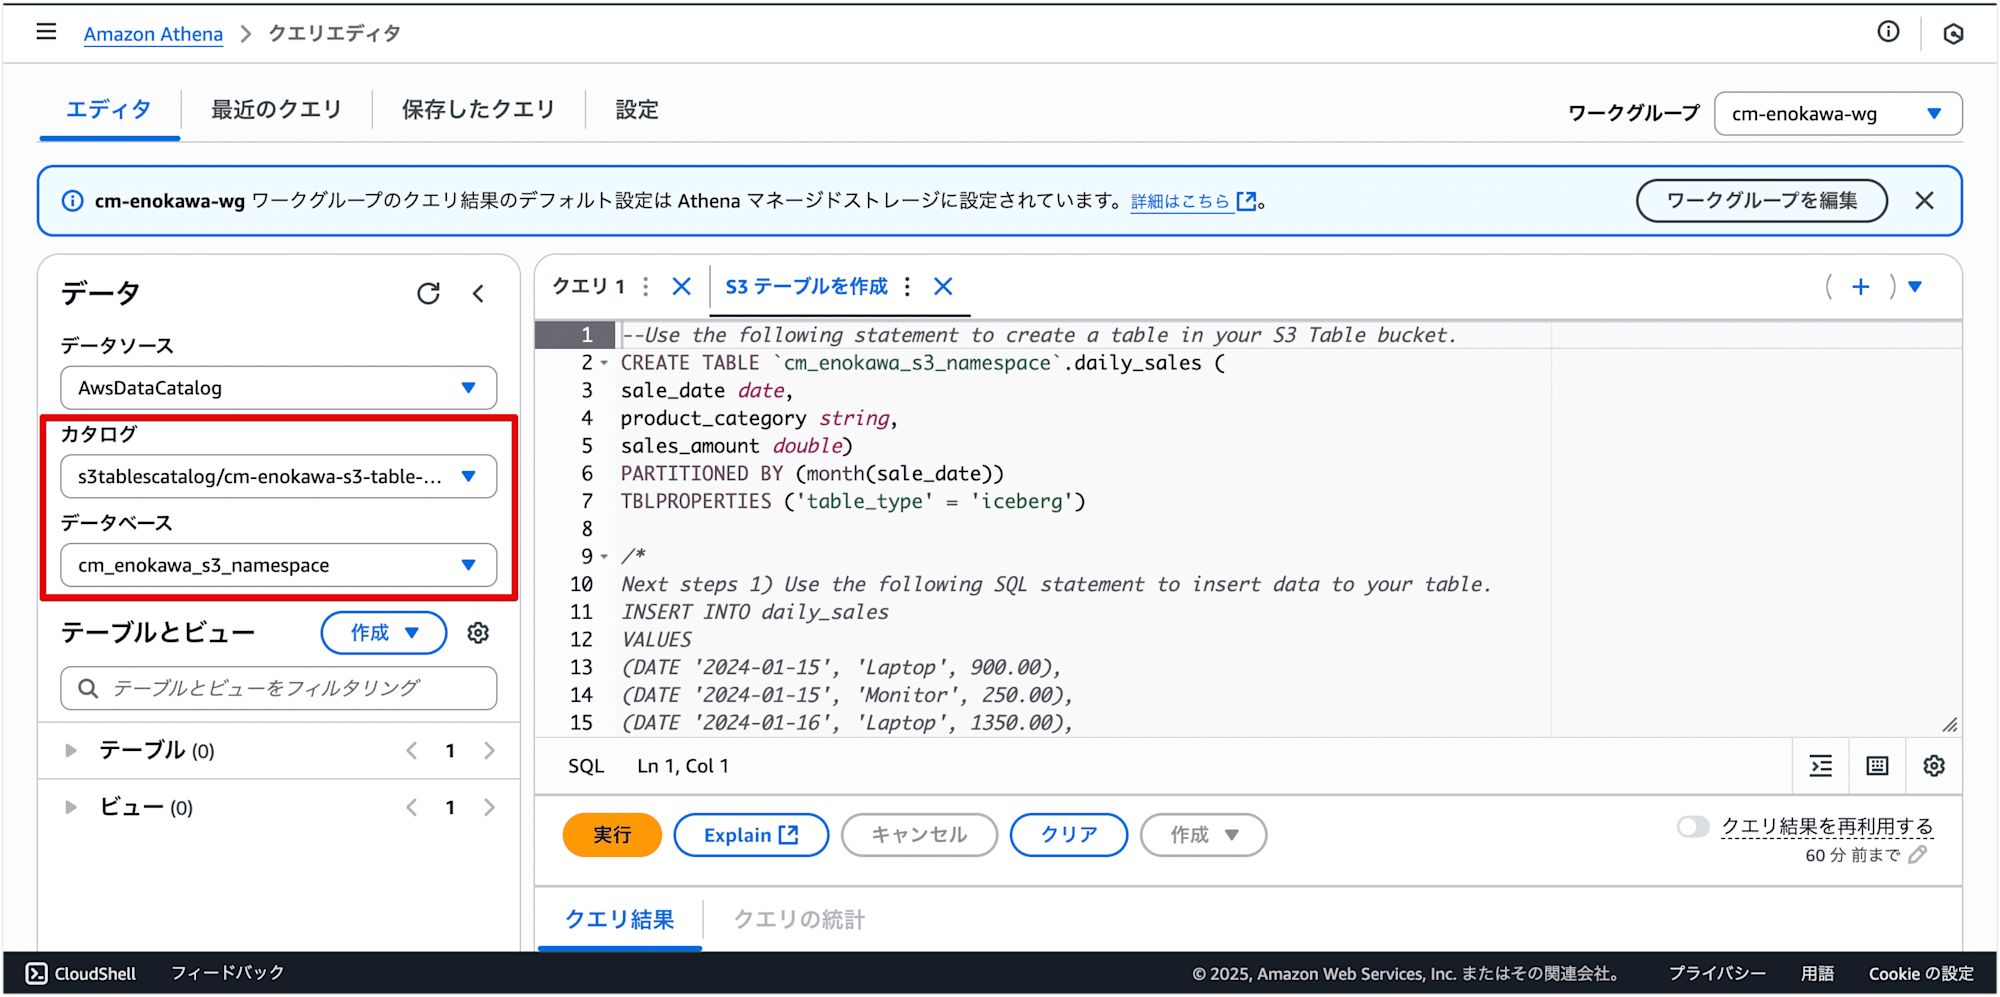
Task: Click the 実行 run button
Action: pos(612,835)
